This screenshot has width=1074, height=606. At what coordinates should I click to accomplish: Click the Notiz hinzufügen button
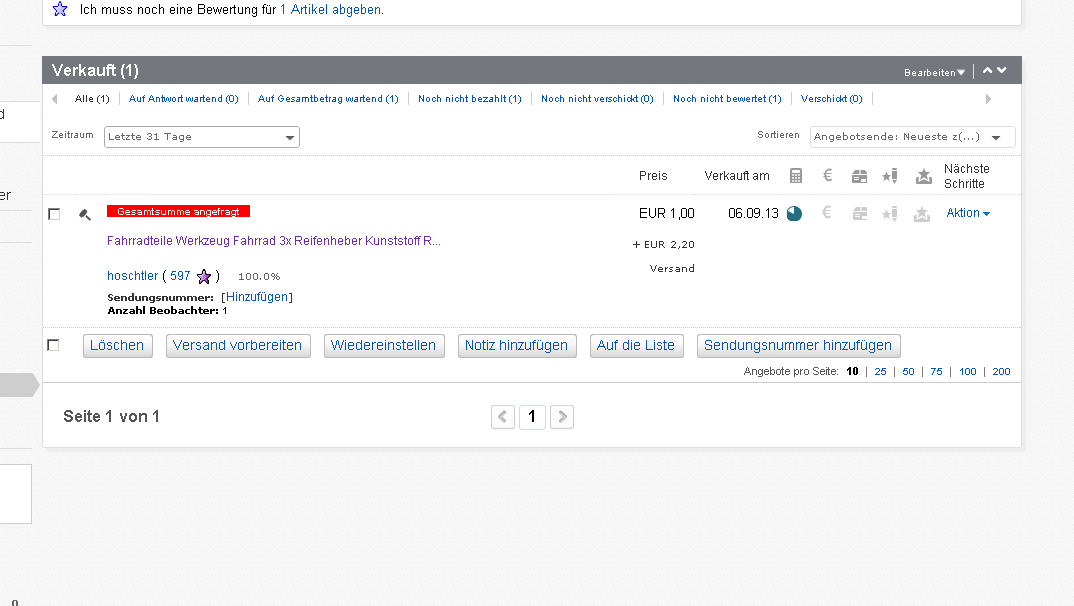tap(516, 346)
